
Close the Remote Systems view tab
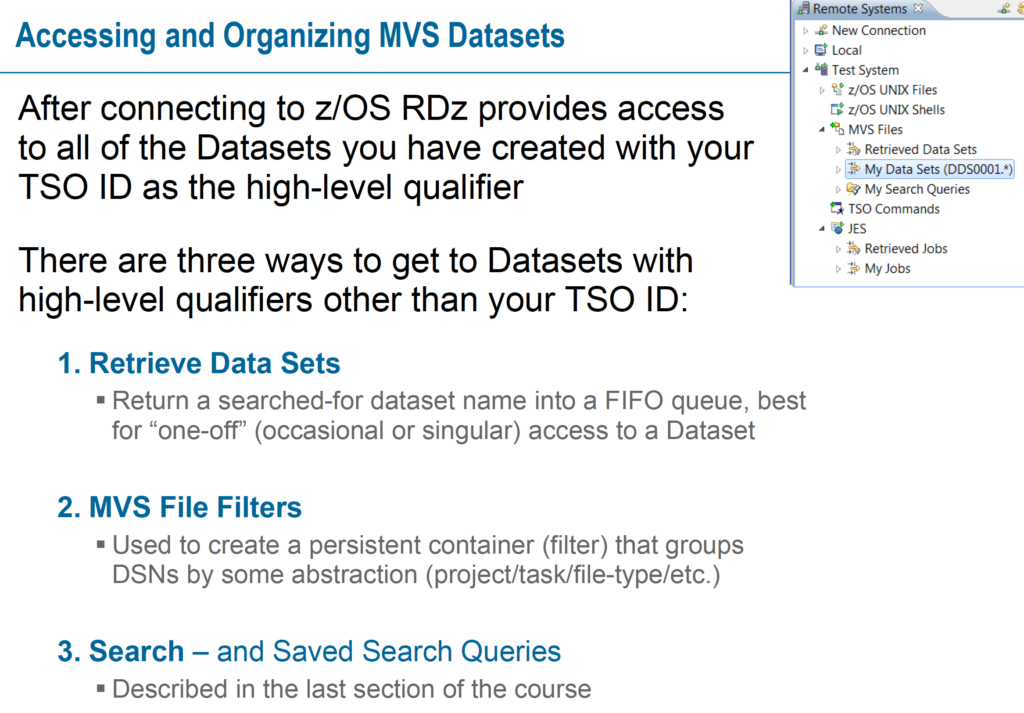click(x=919, y=9)
